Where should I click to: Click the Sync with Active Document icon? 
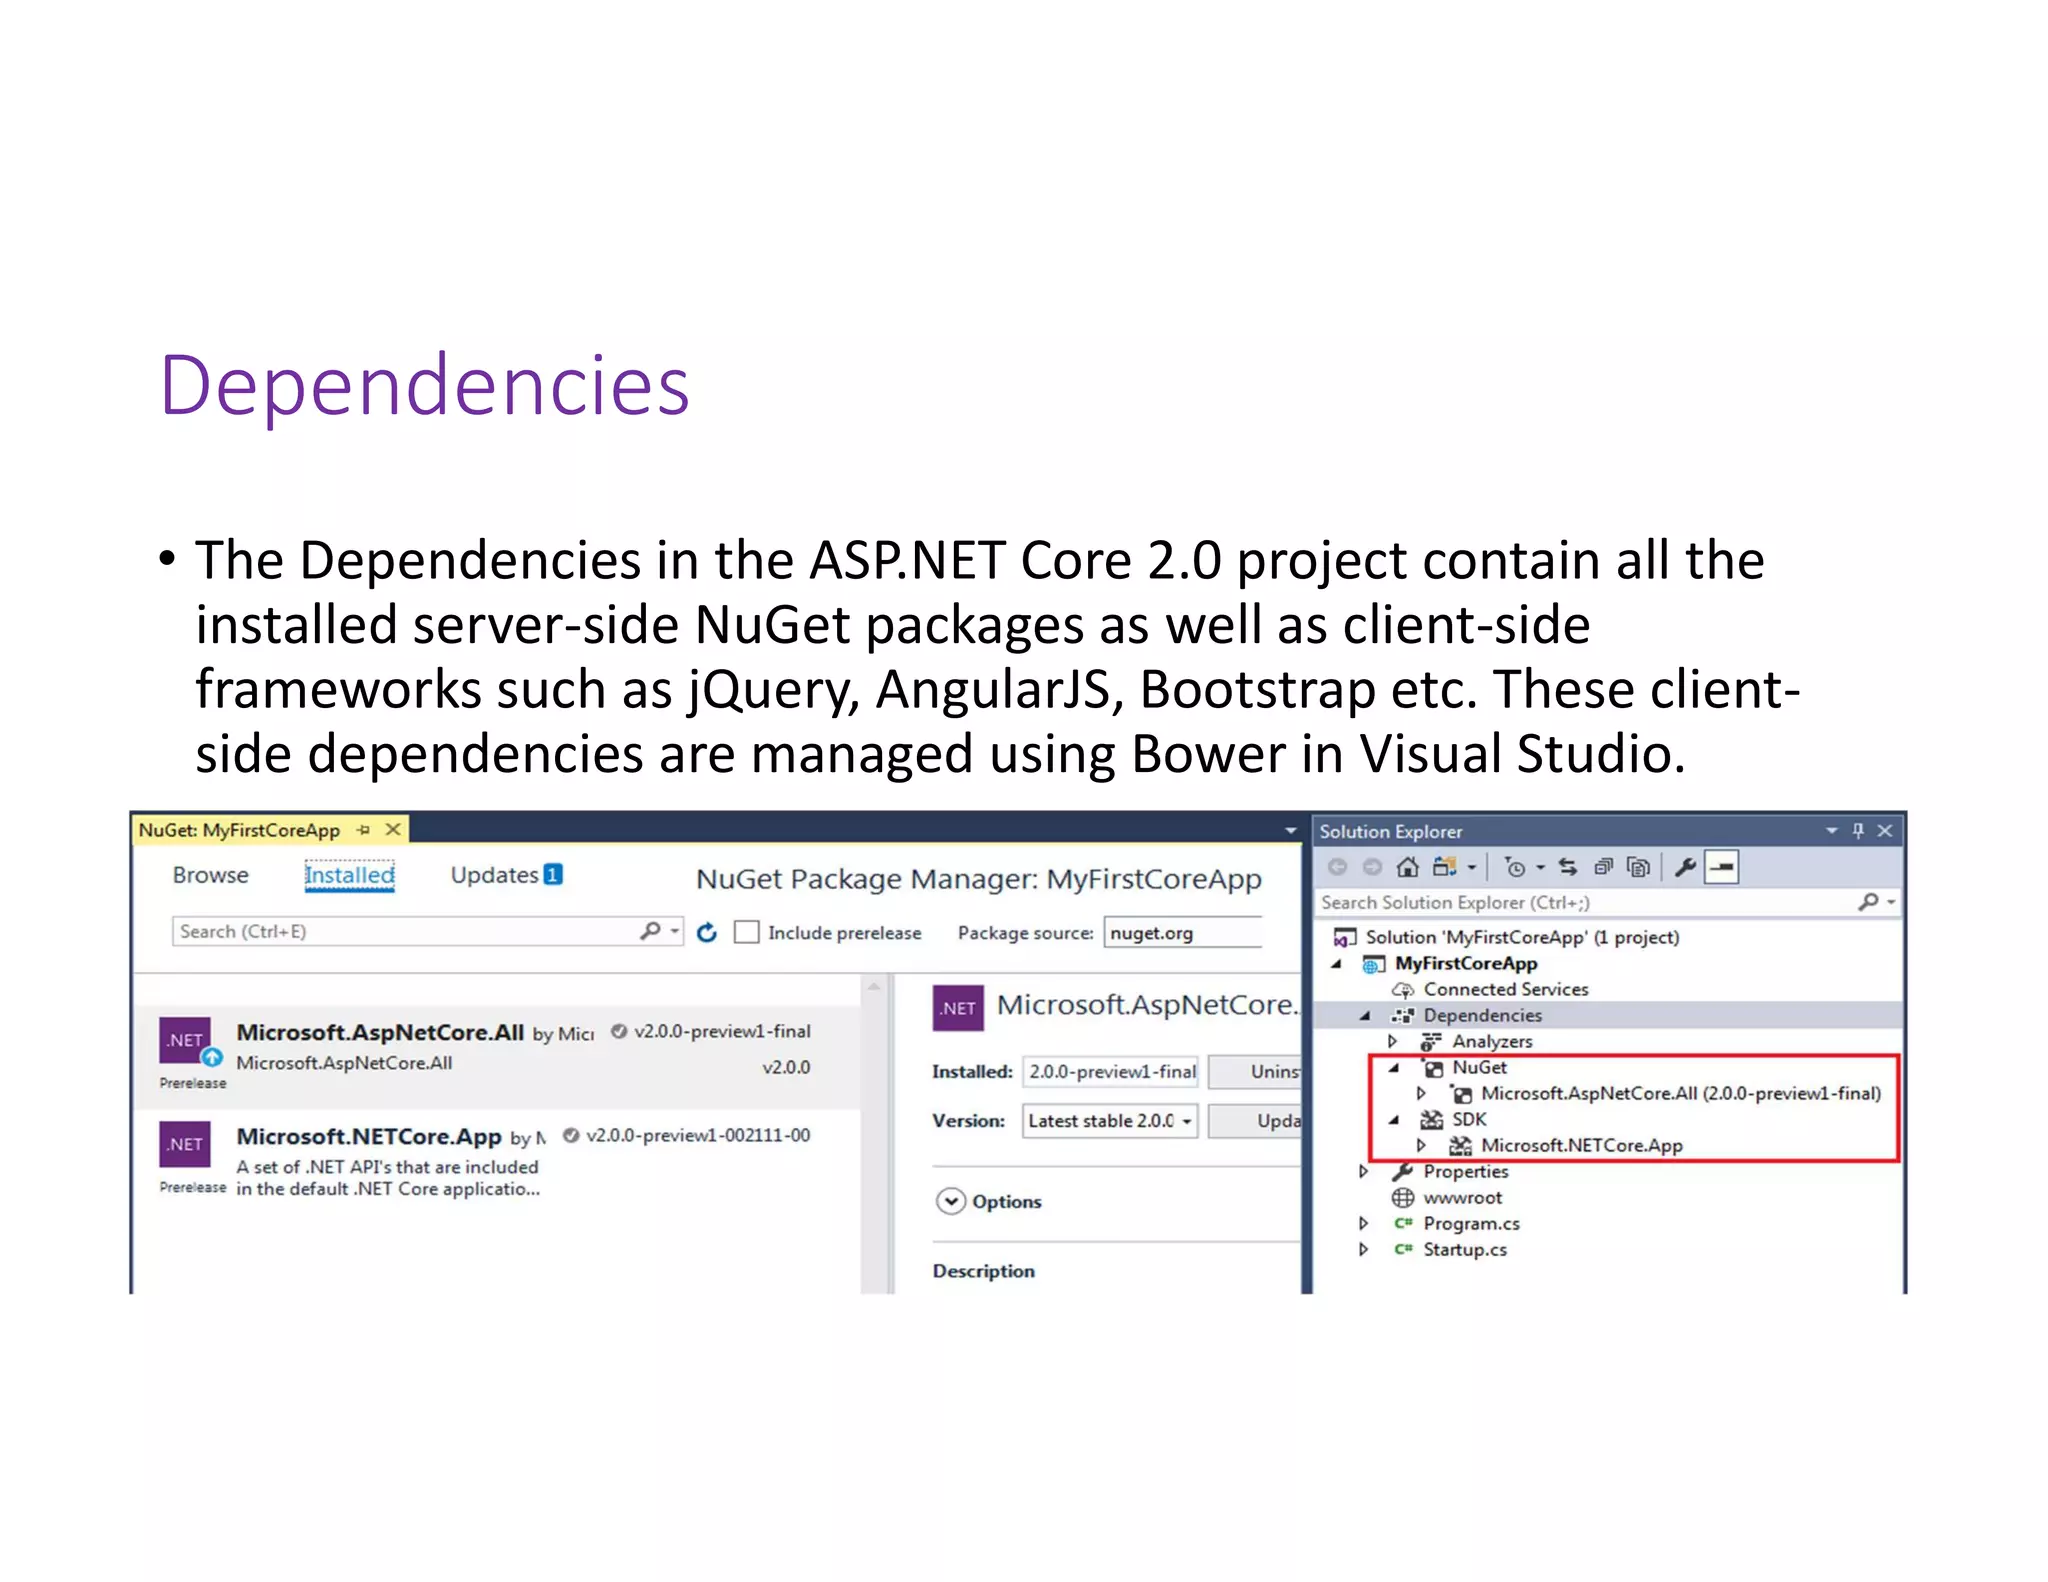coord(1568,867)
